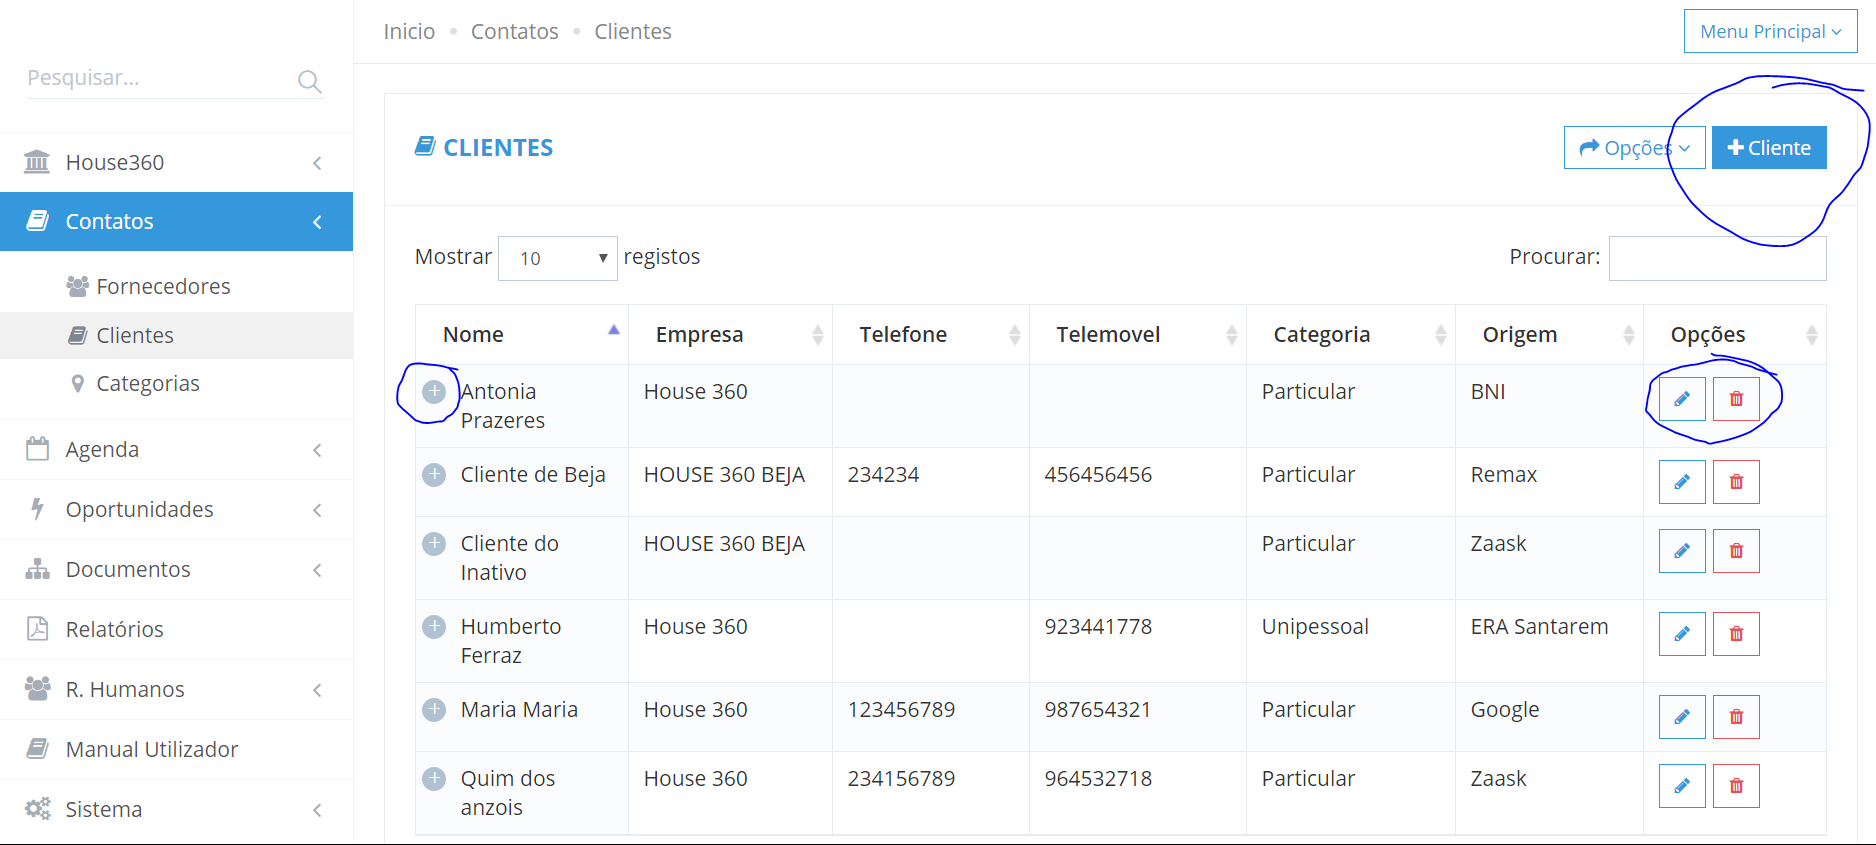Viewport: 1876px width, 845px height.
Task: Expand row details for Humberto Ferraz
Action: (434, 627)
